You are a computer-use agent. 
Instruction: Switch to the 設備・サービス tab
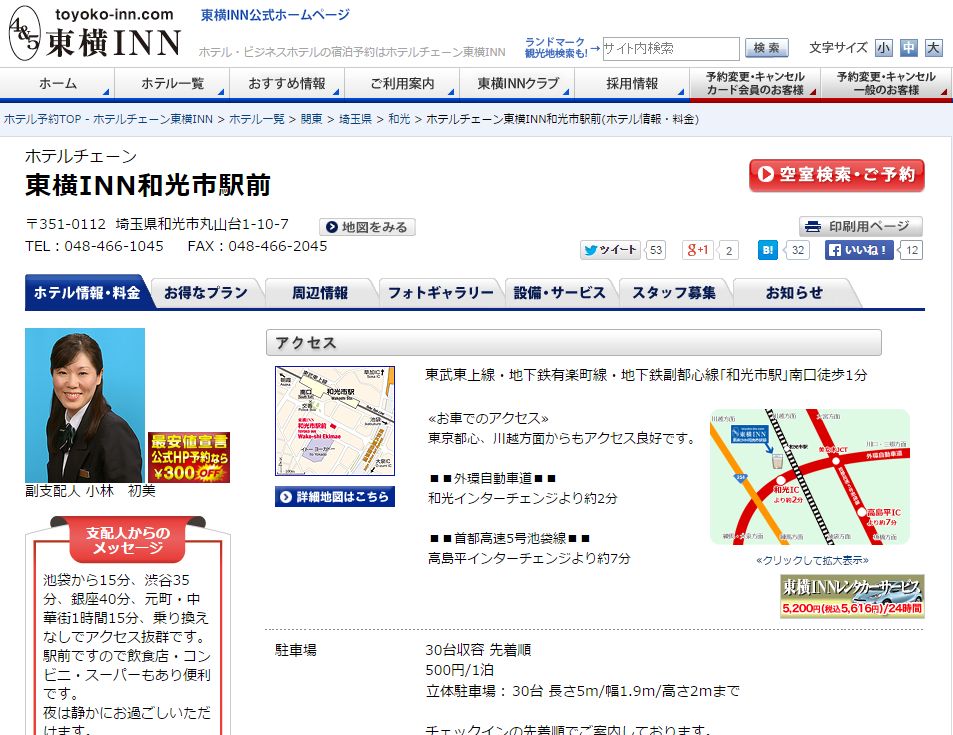560,293
